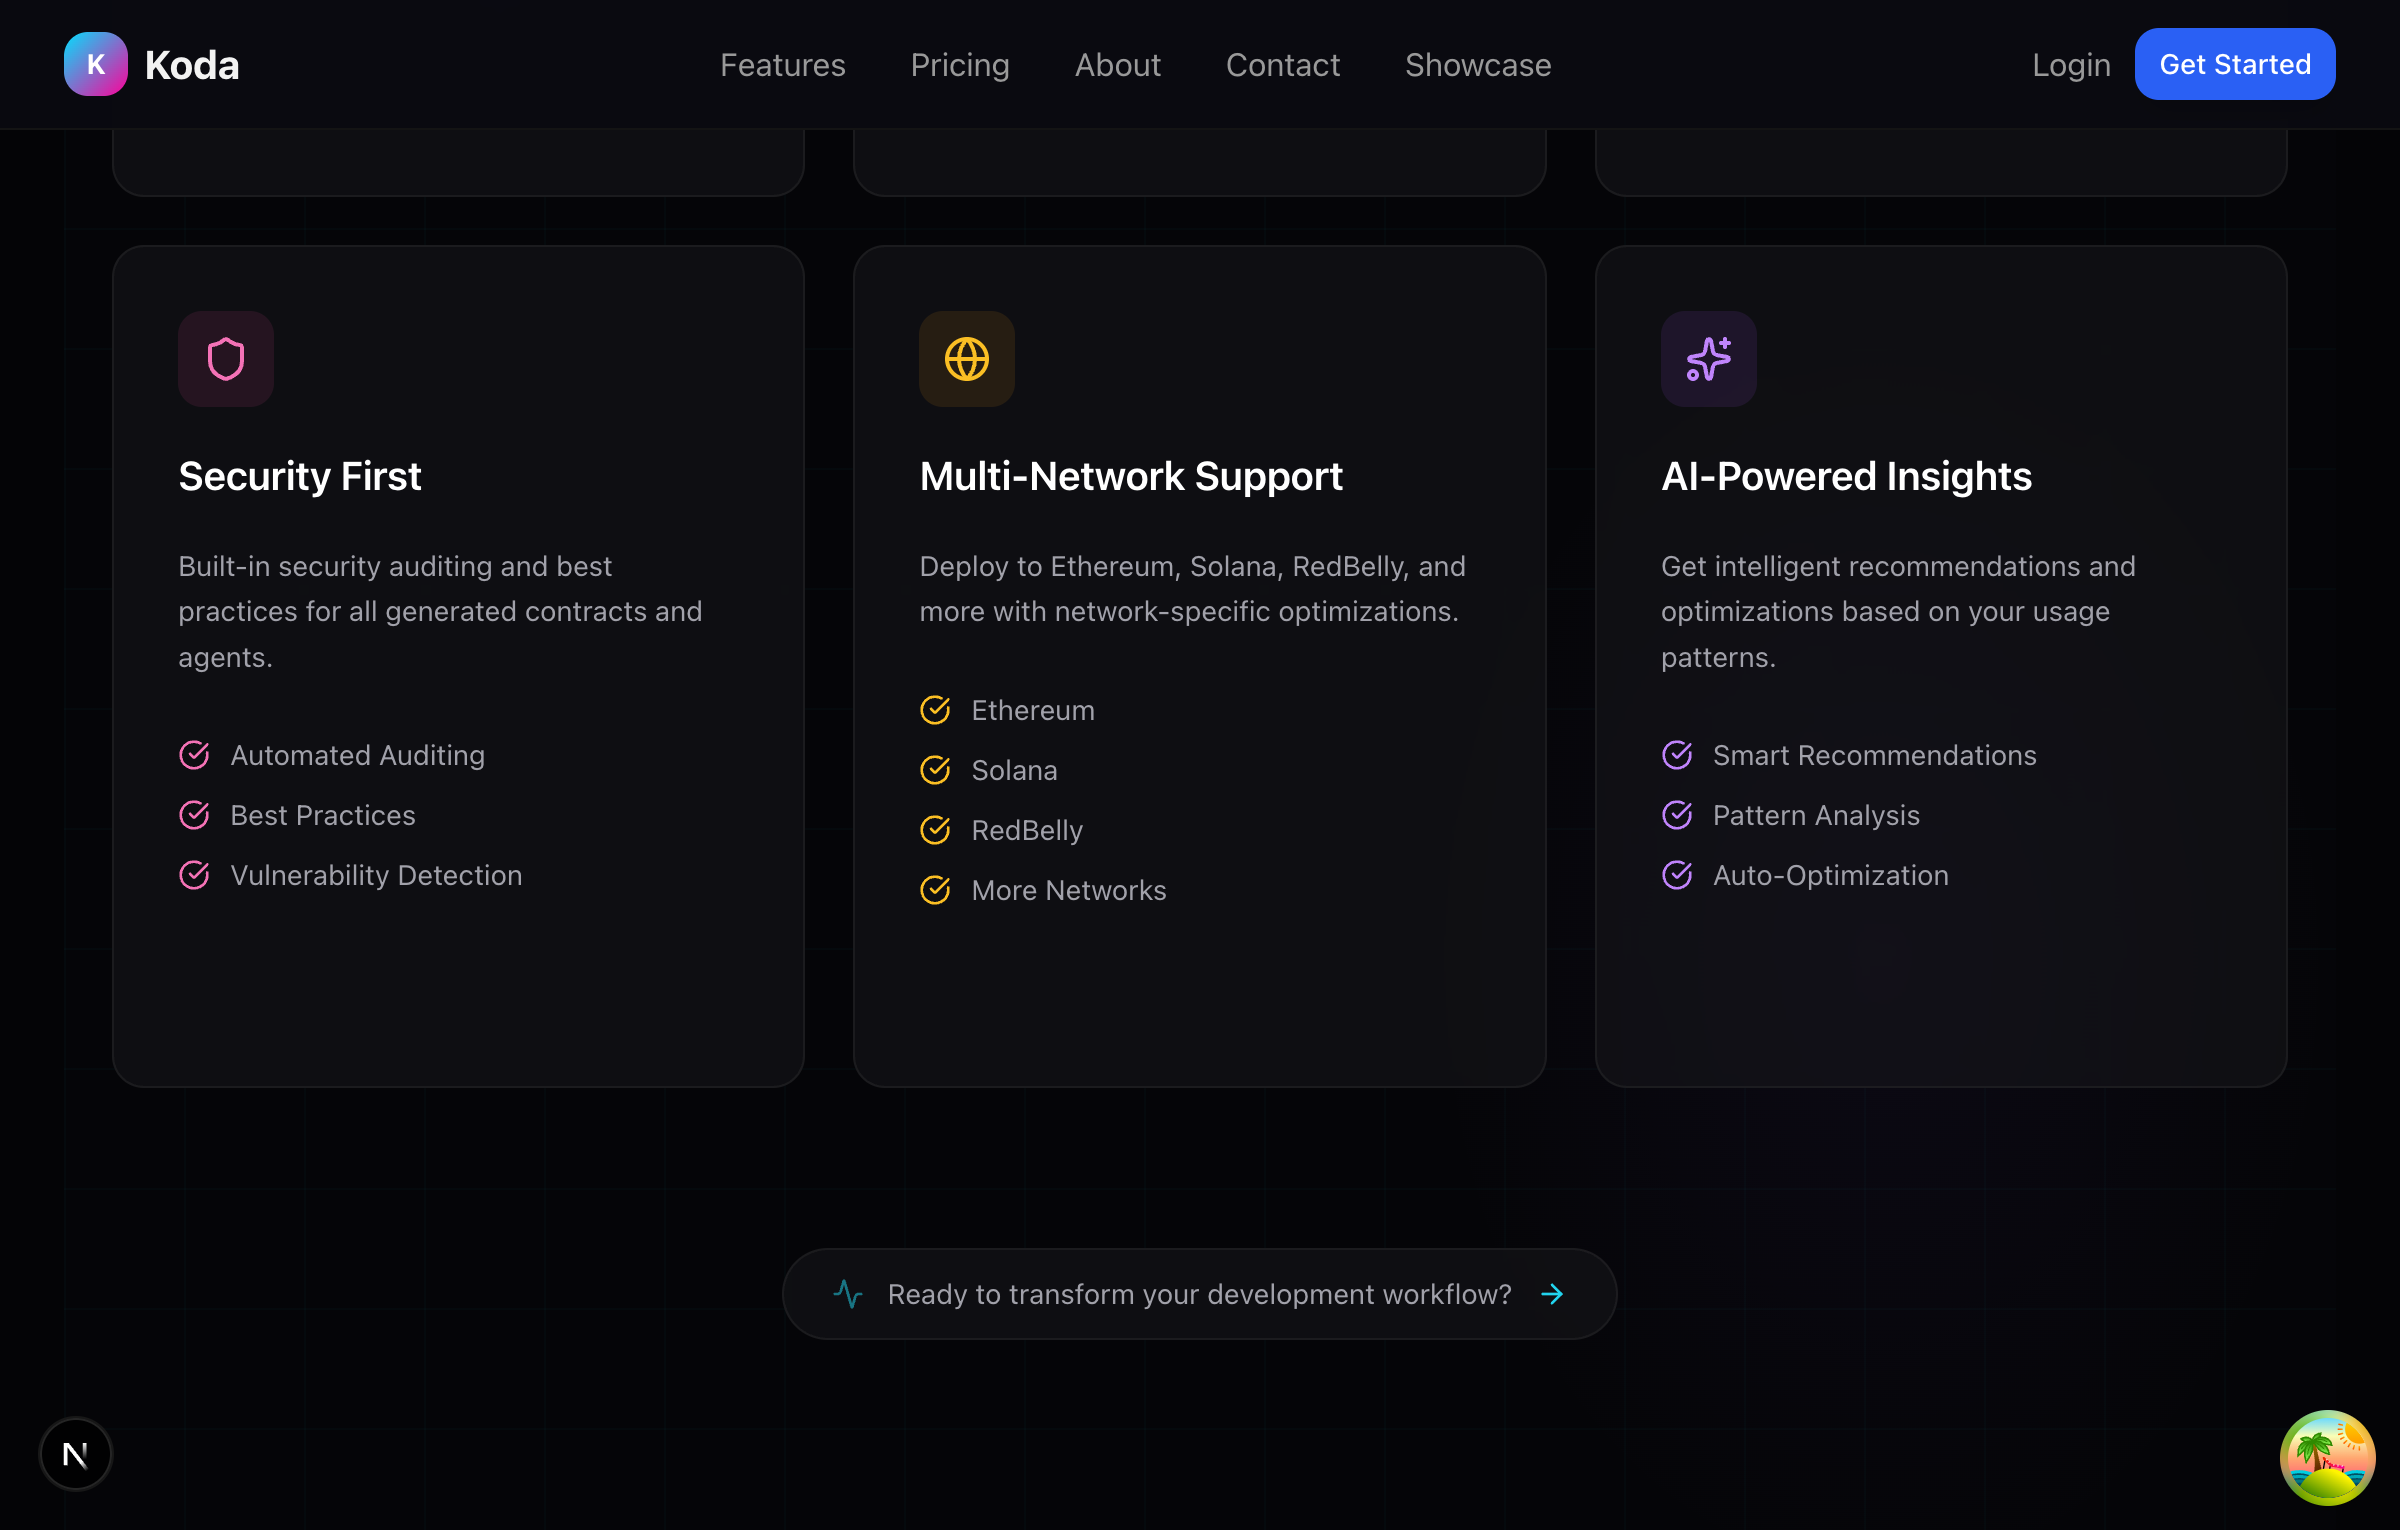2400x1530 pixels.
Task: Select the pink shield icon on Security First
Action: (226, 358)
